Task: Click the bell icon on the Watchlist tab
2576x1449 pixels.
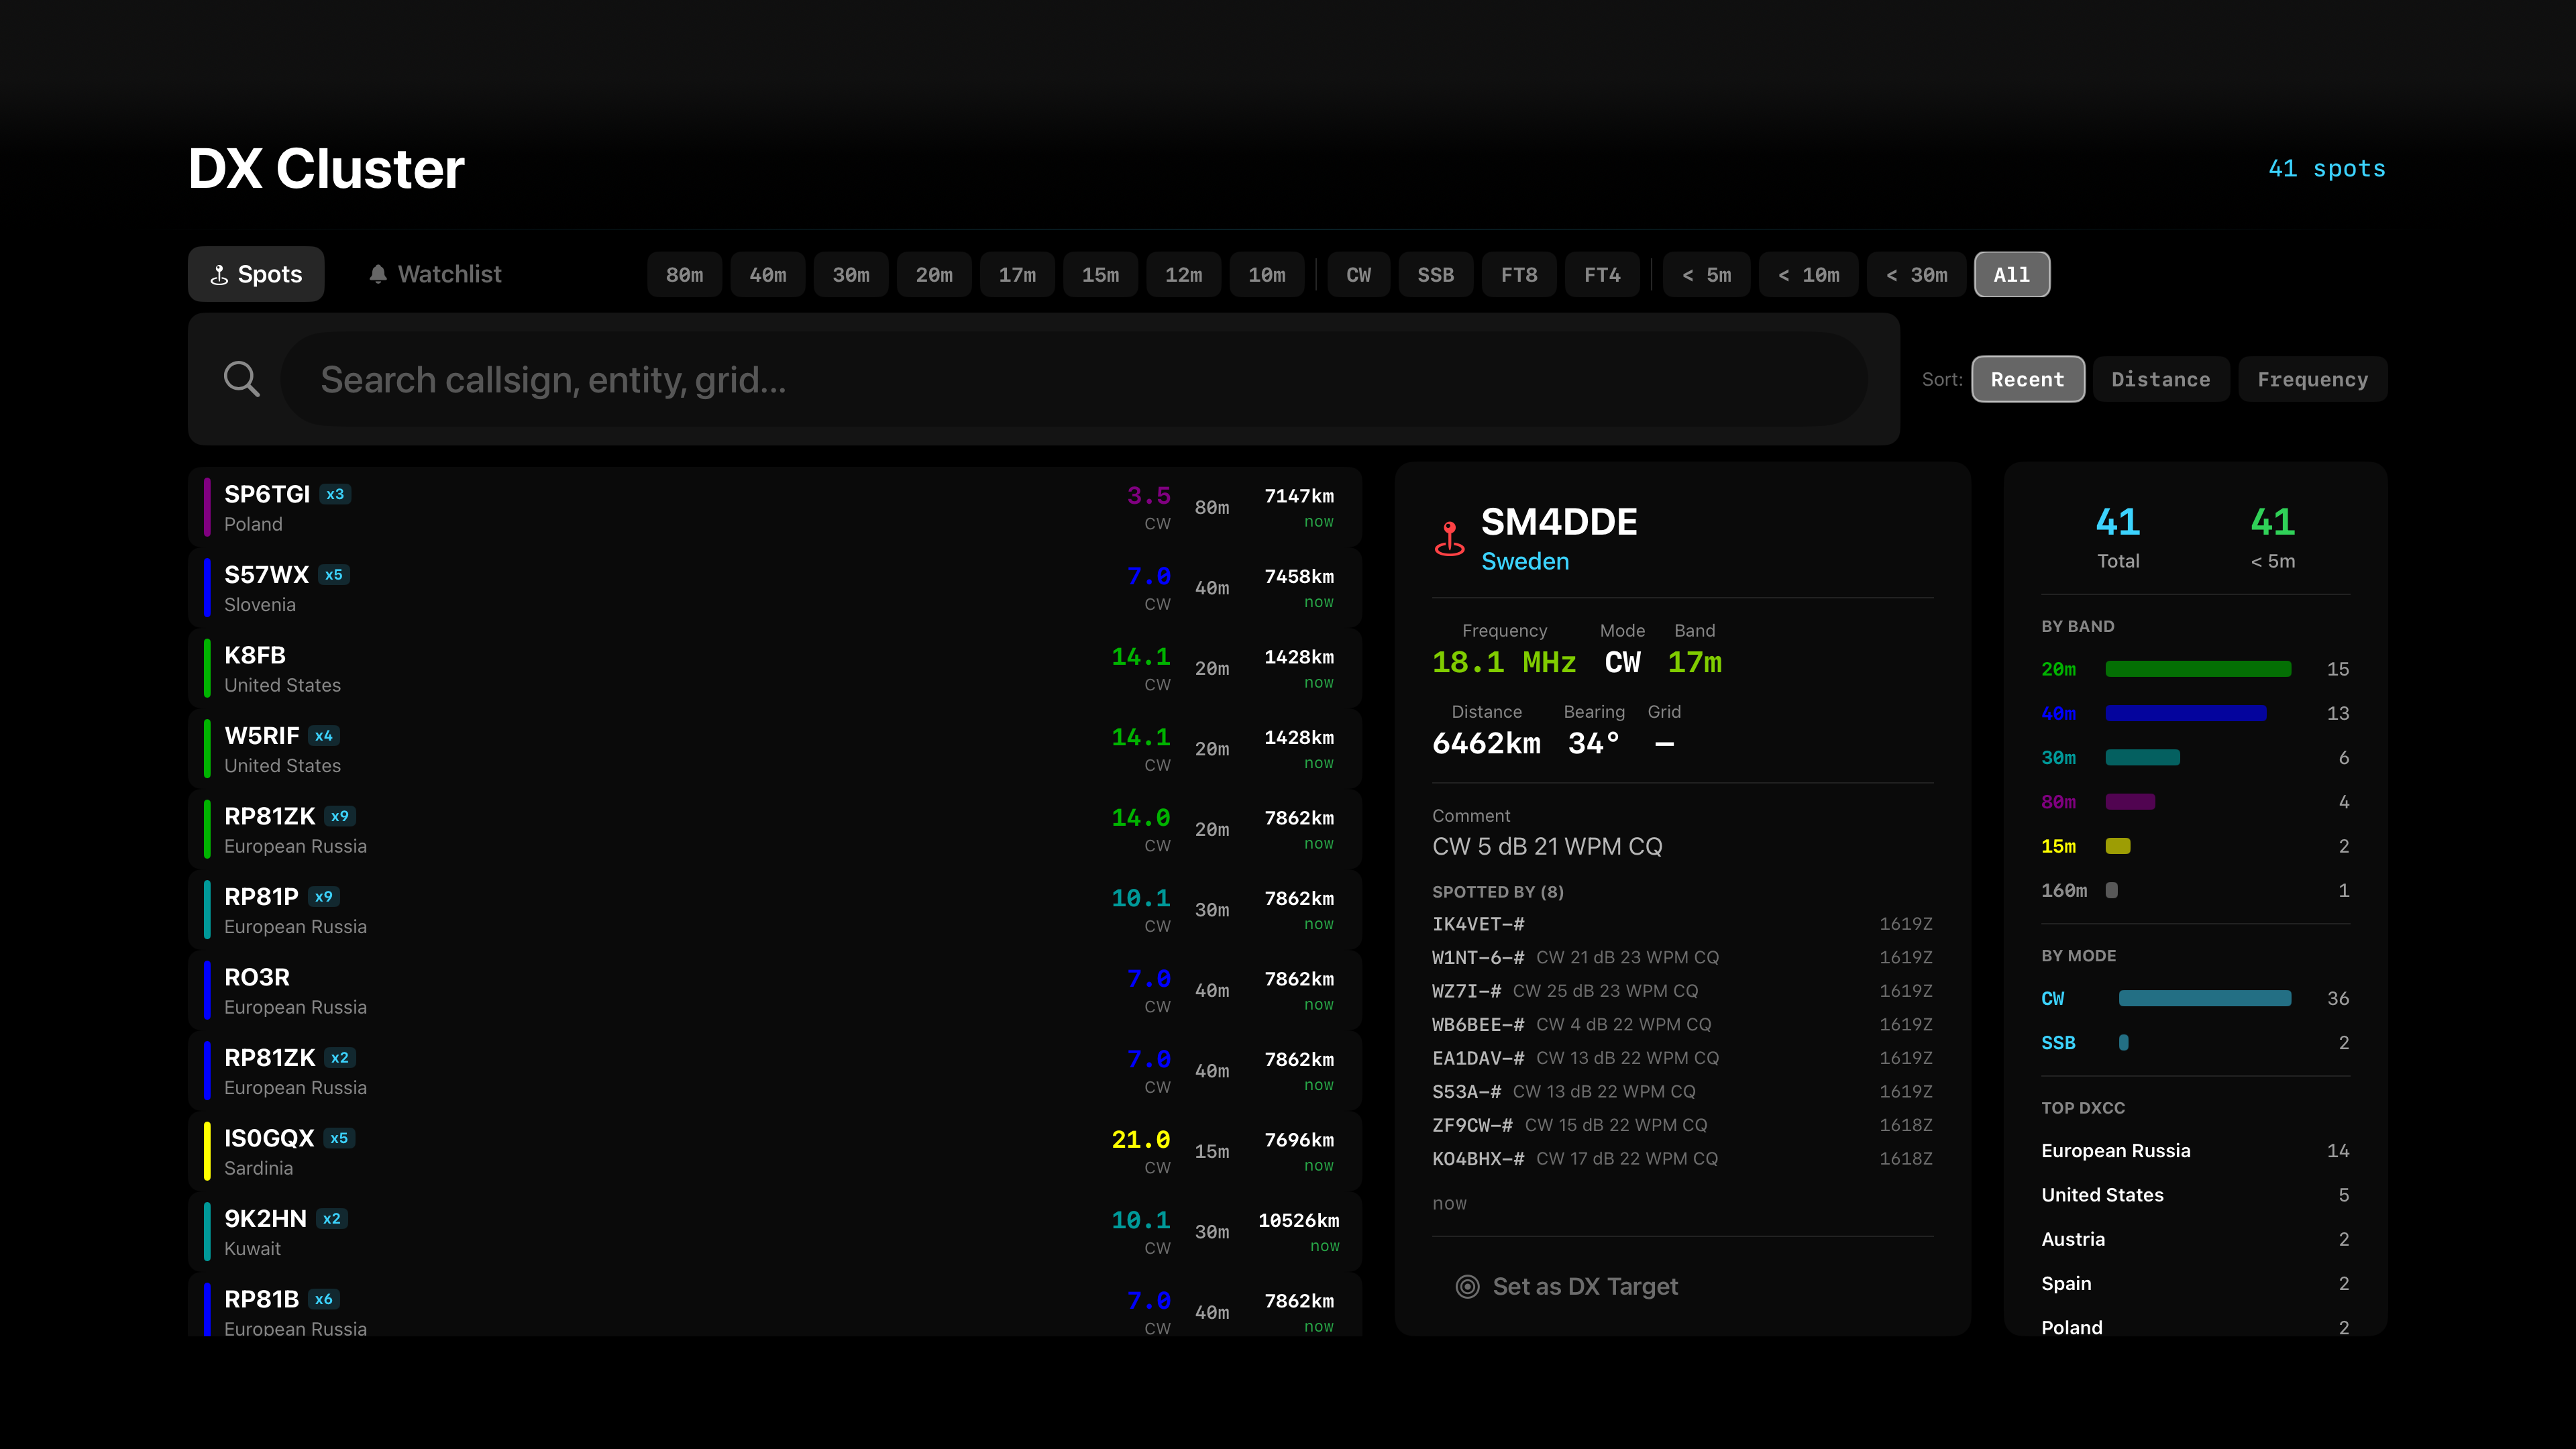Action: 378,274
